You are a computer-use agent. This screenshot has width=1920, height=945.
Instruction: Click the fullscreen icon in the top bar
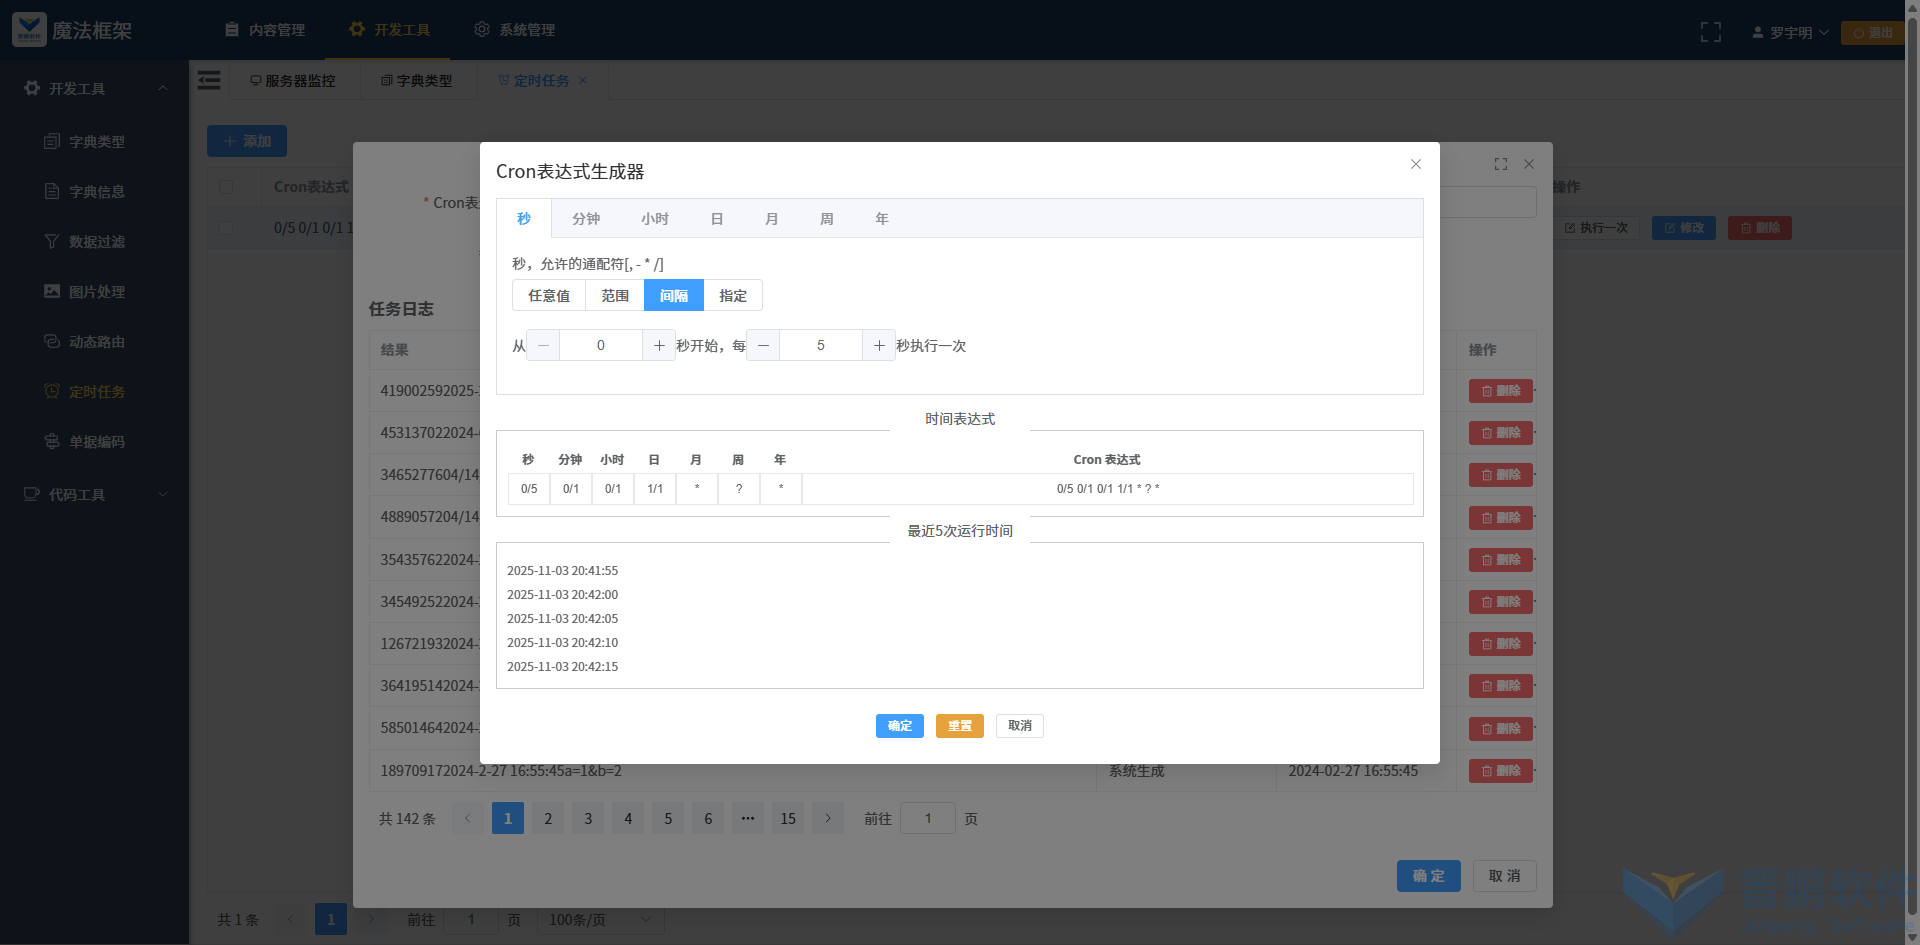pos(1711,31)
